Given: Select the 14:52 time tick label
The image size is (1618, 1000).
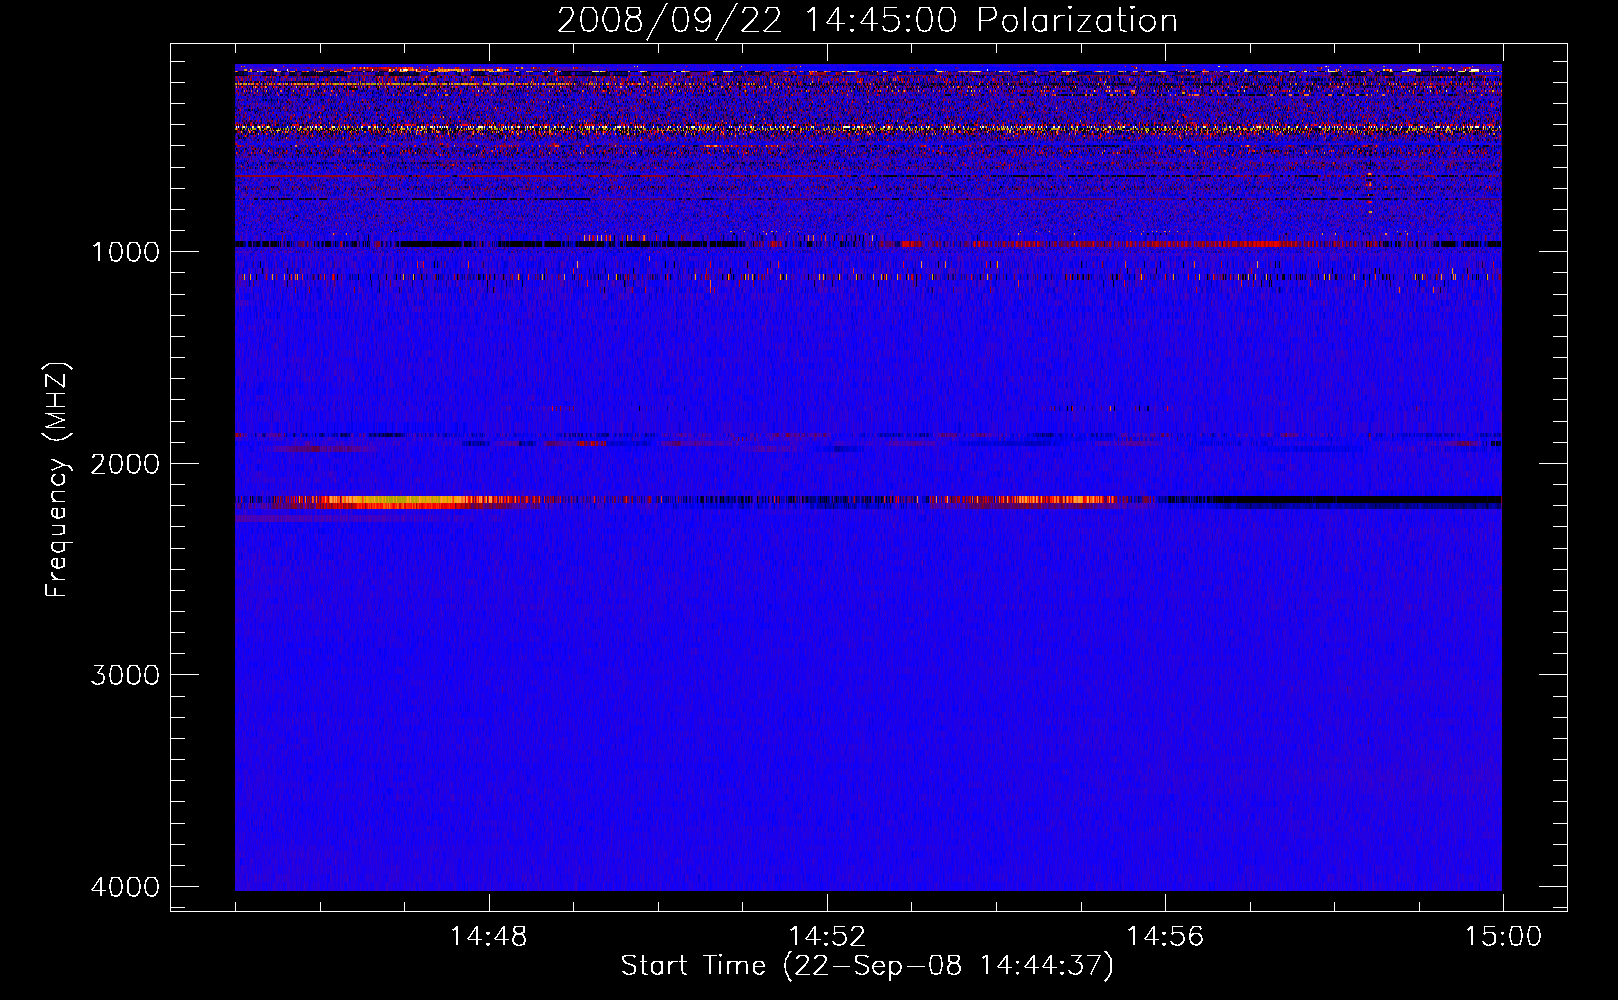Looking at the screenshot, I should pyautogui.click(x=826, y=937).
